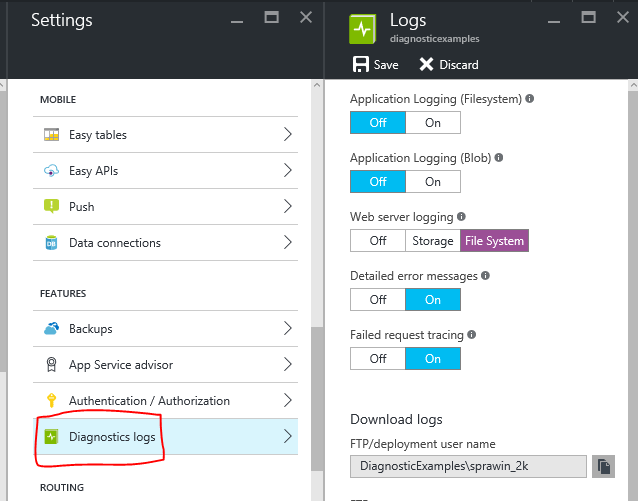Click the Backups cloud icon
Screen dimensions: 638x501
point(51,329)
